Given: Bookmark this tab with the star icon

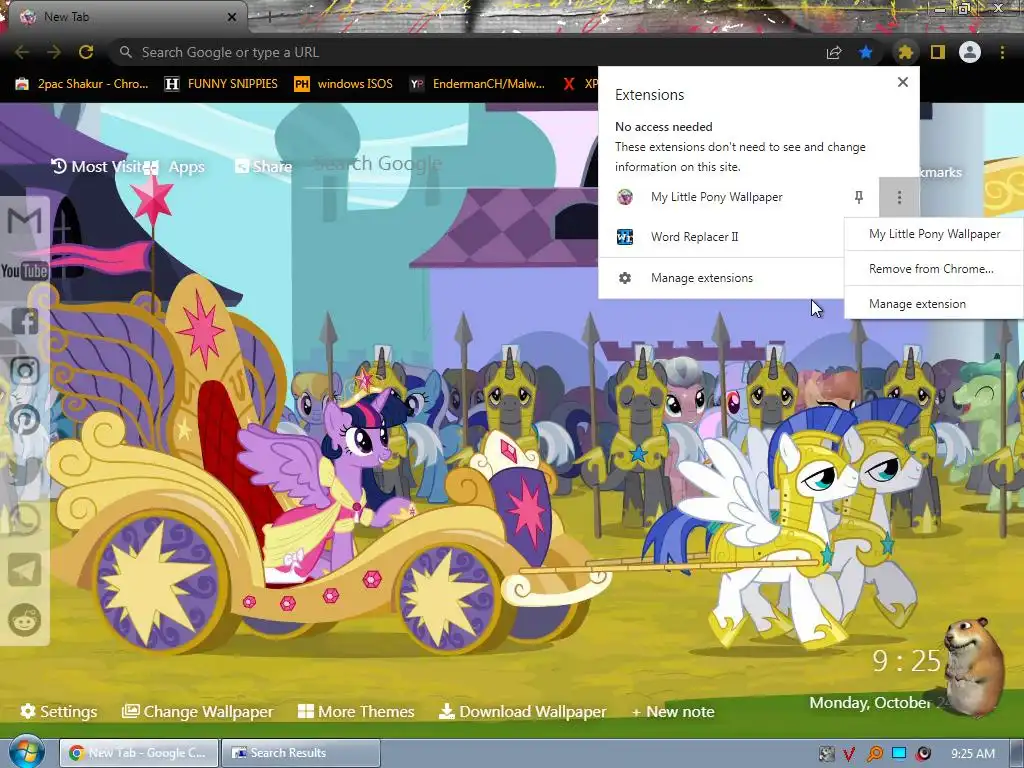Looking at the screenshot, I should [x=866, y=52].
